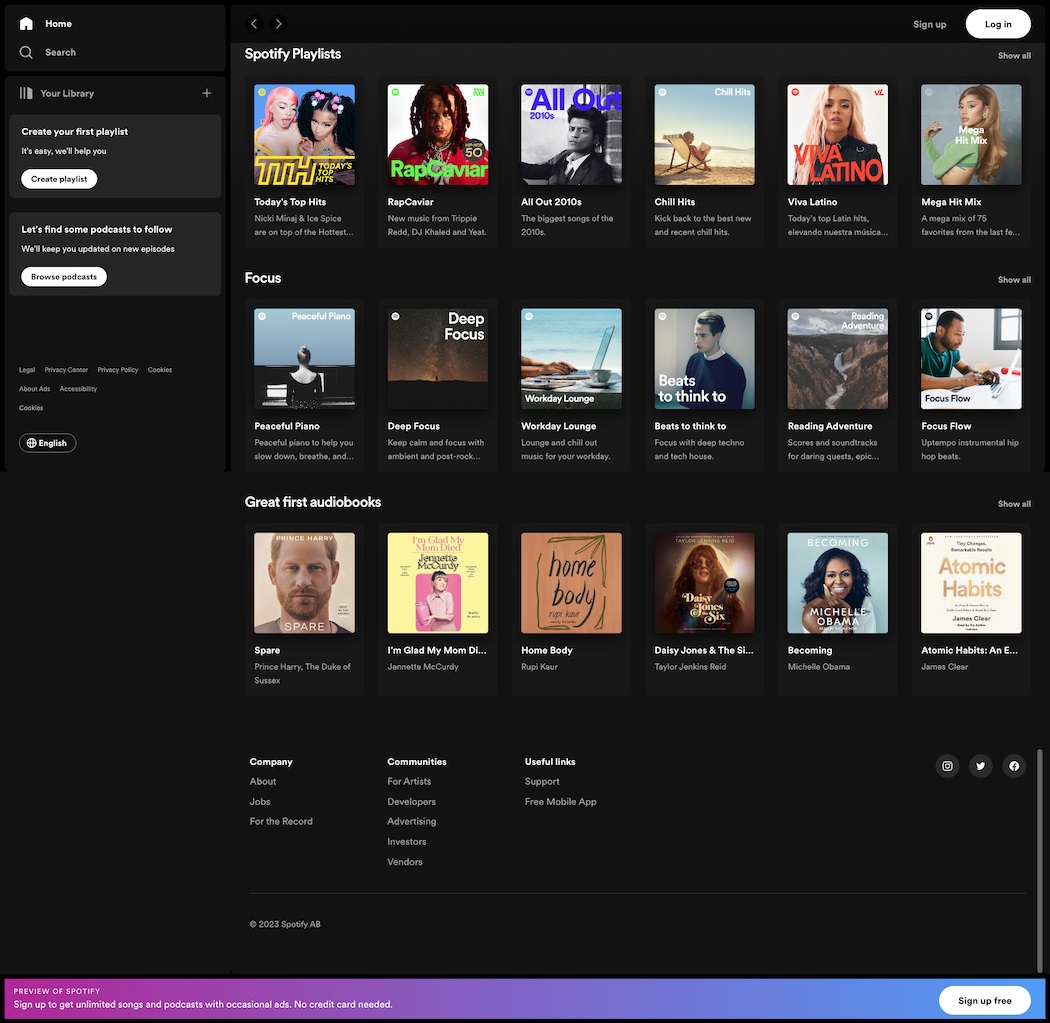Open Daisy Jones & The Six cover

click(704, 583)
